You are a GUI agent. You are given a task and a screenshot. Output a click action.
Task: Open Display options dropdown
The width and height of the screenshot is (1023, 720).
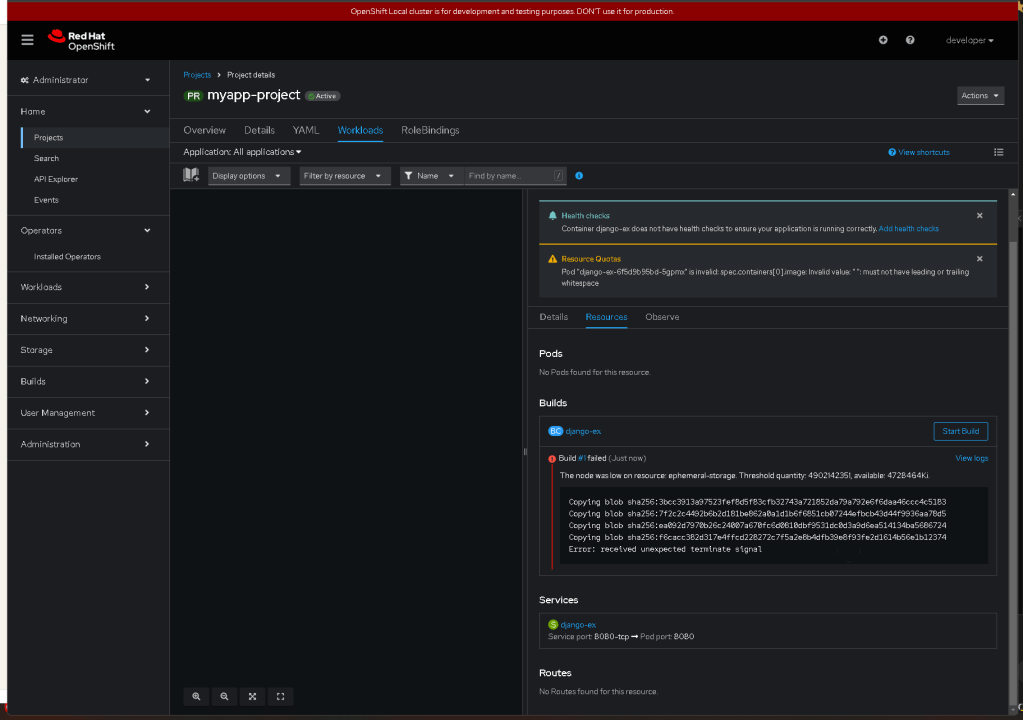(x=249, y=176)
